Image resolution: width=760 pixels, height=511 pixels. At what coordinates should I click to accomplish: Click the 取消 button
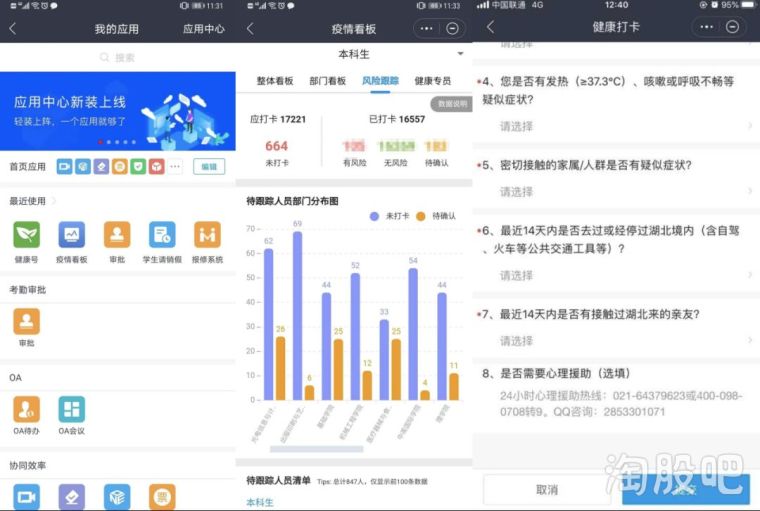(547, 490)
